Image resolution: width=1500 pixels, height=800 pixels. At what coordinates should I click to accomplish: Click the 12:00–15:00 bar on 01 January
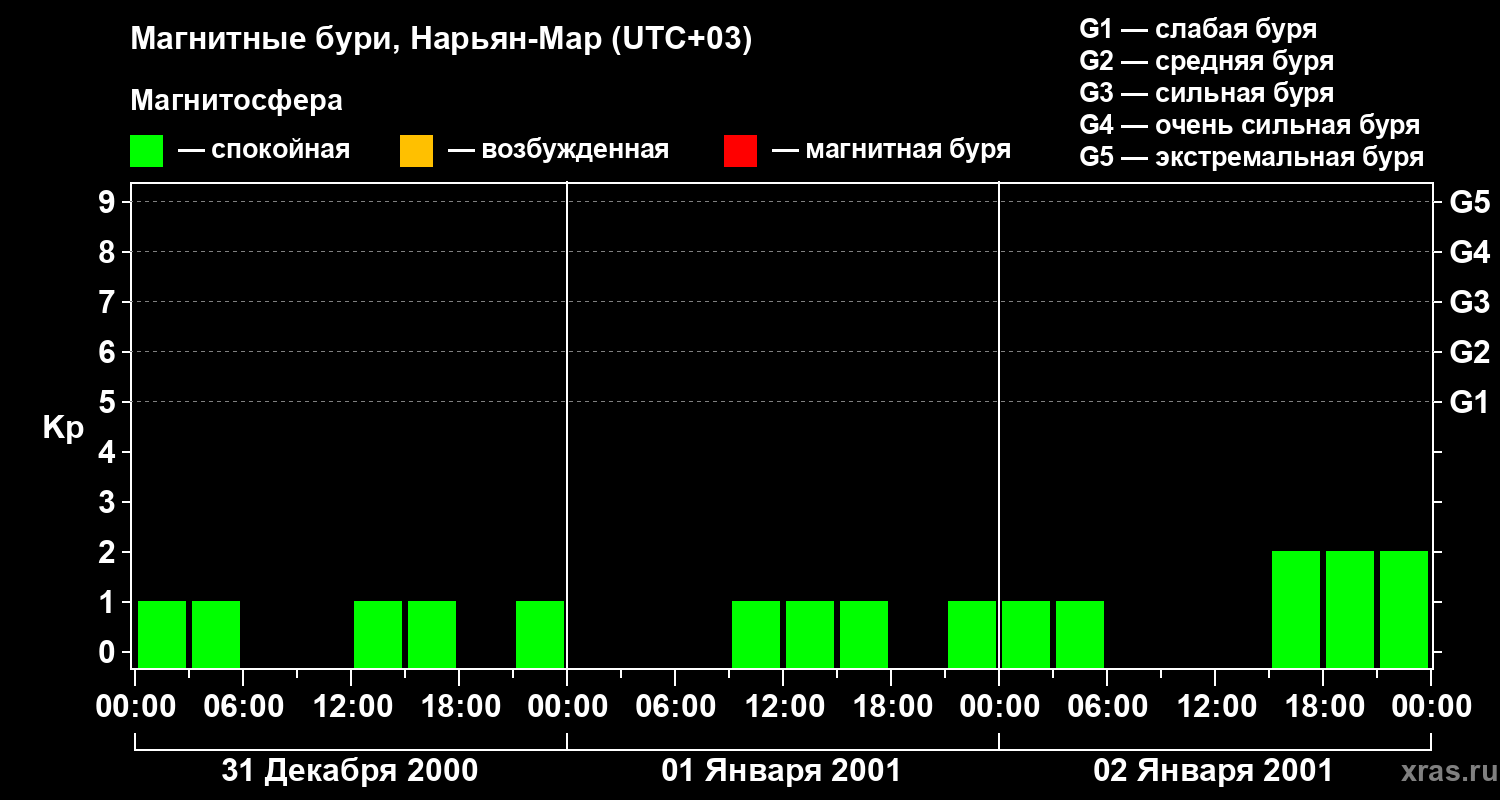[810, 634]
